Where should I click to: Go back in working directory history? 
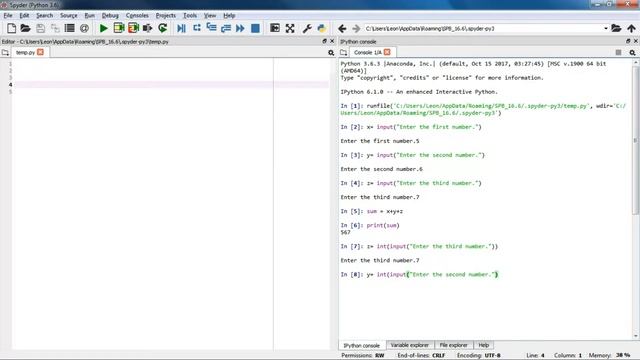[x=342, y=28]
